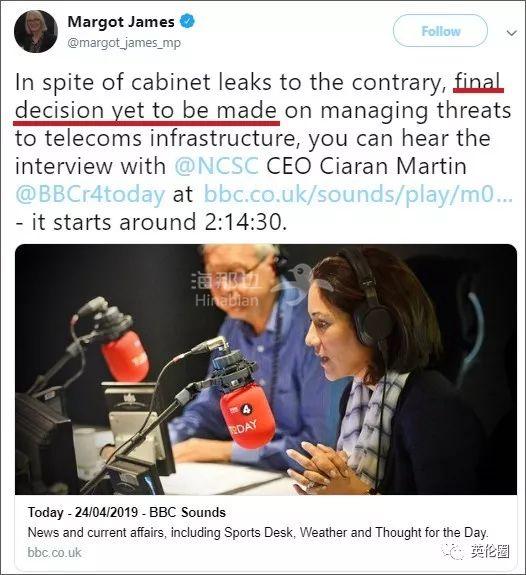Open the @BBCr4today mention
526x575 pixels.
click(90, 194)
